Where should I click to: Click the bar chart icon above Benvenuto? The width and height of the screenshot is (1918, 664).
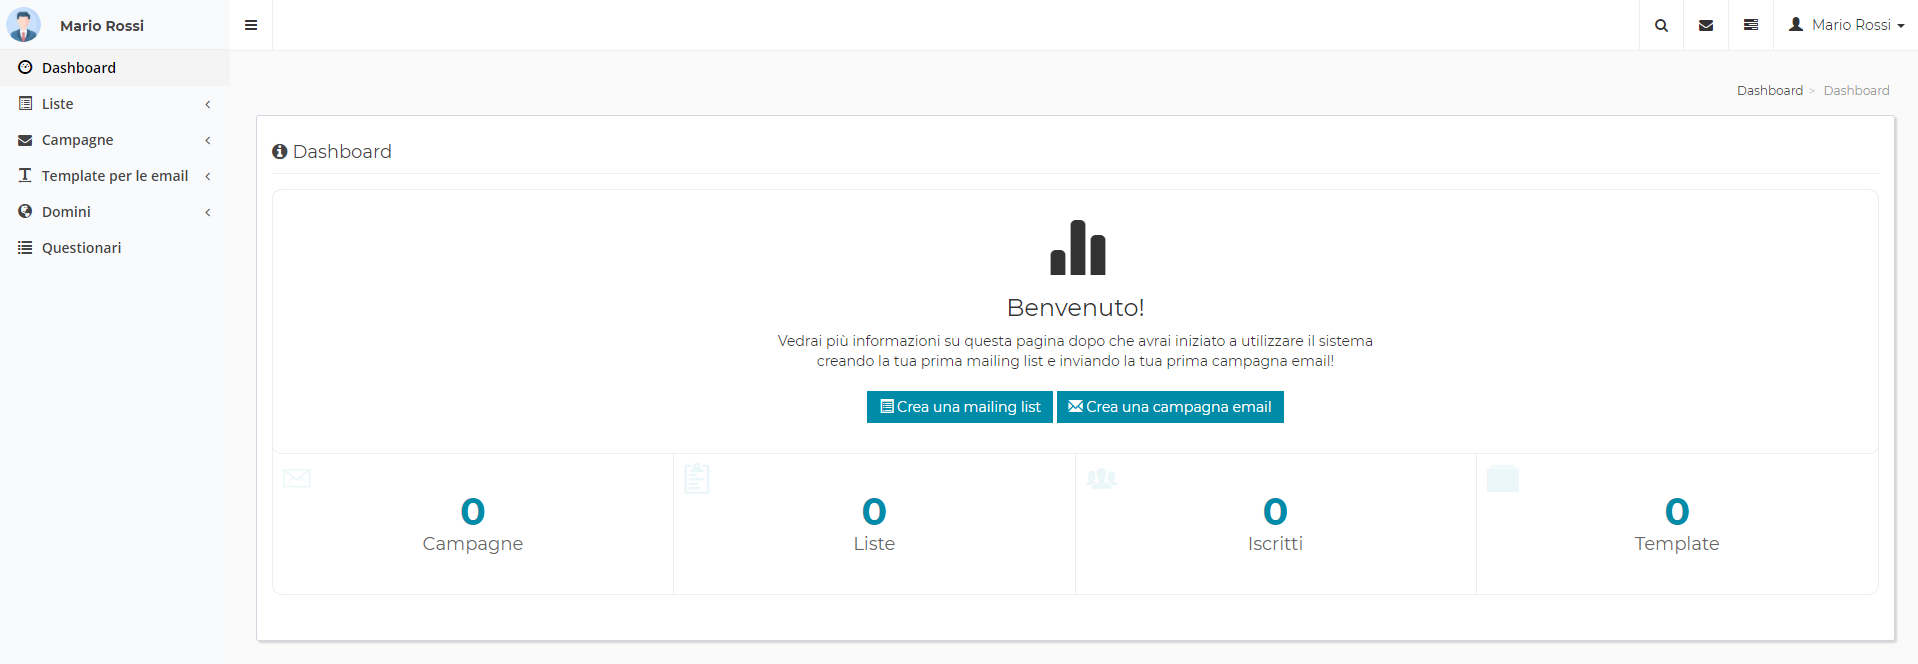click(1077, 248)
